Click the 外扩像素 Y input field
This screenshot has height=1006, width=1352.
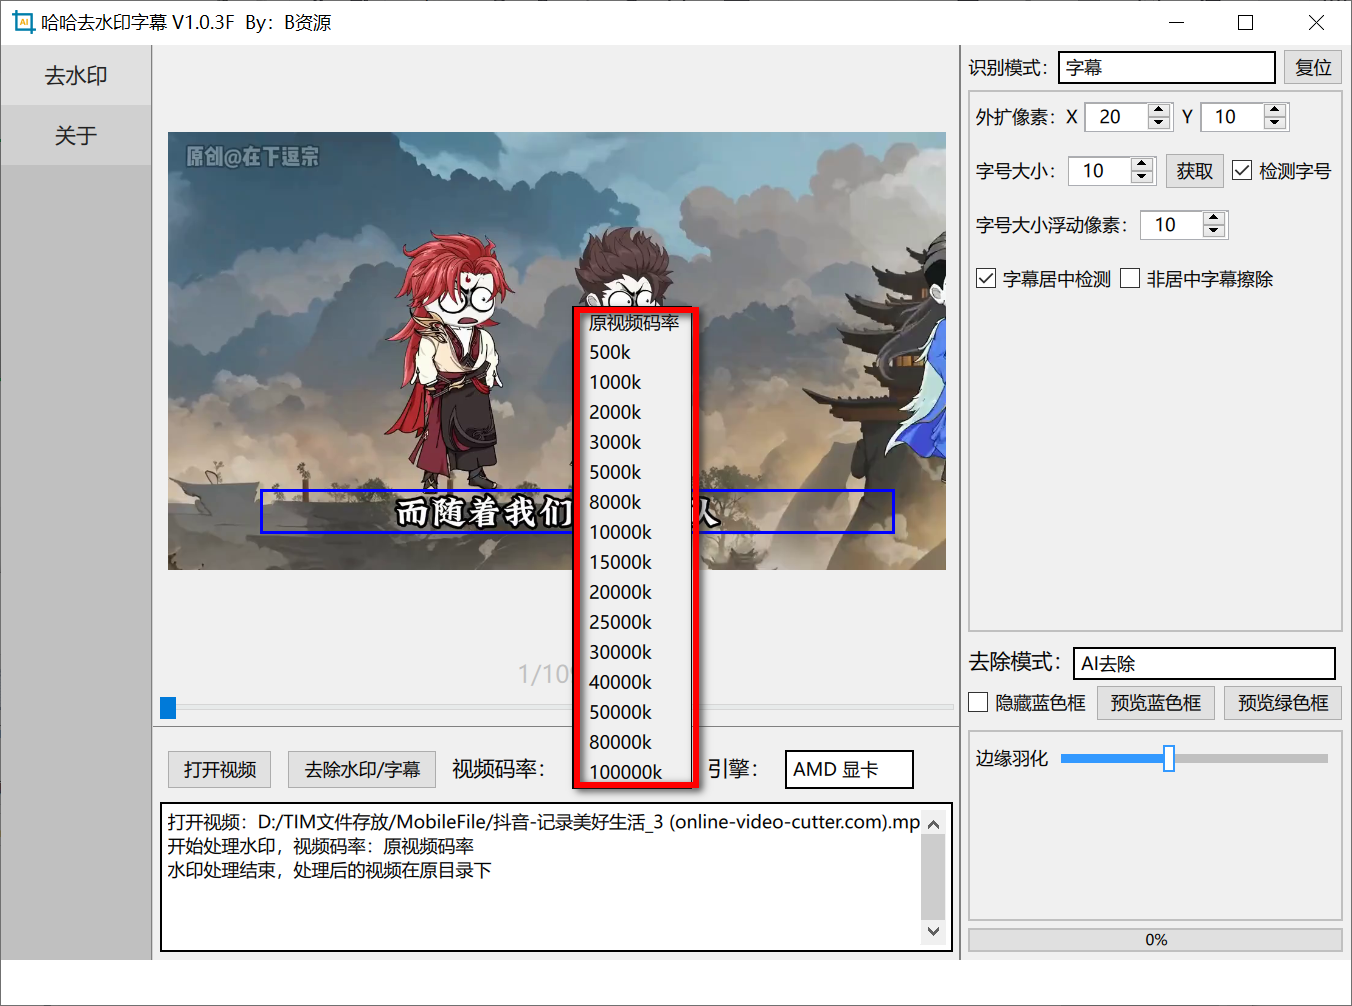1233,117
